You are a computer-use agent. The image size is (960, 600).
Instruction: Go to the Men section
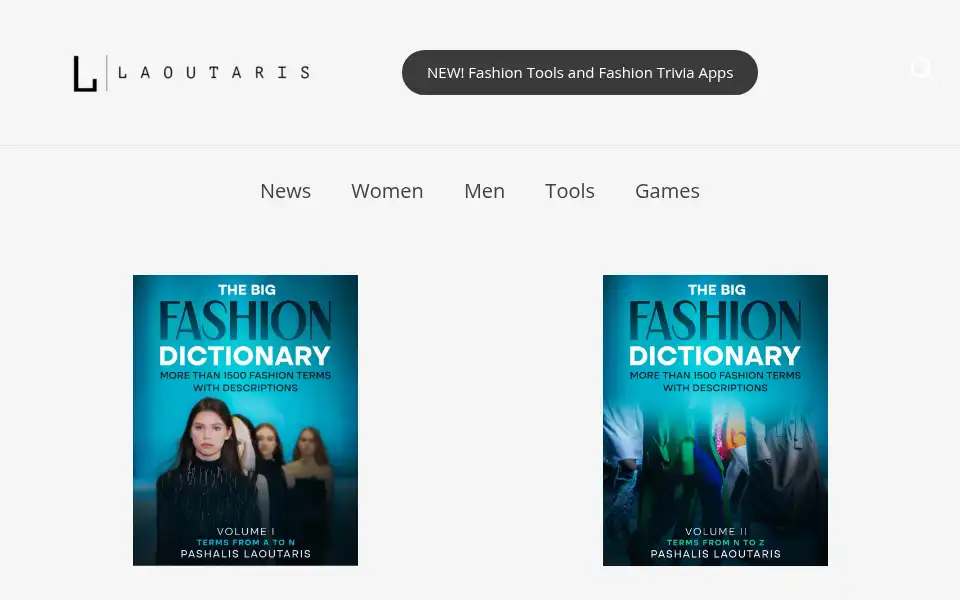[484, 191]
